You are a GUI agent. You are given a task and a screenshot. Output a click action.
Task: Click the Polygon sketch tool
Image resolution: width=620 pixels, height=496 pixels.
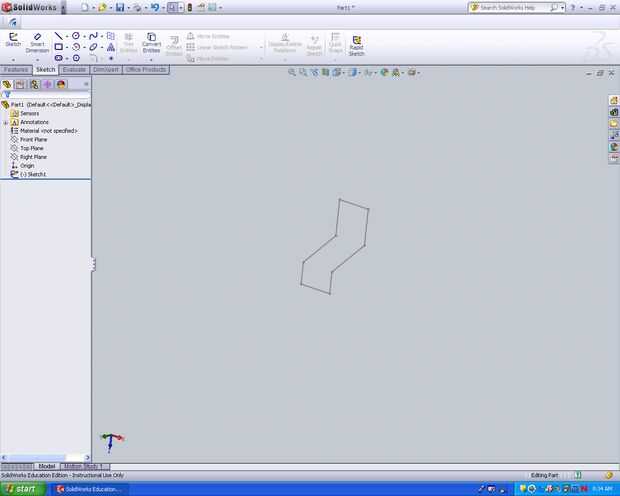[76, 58]
